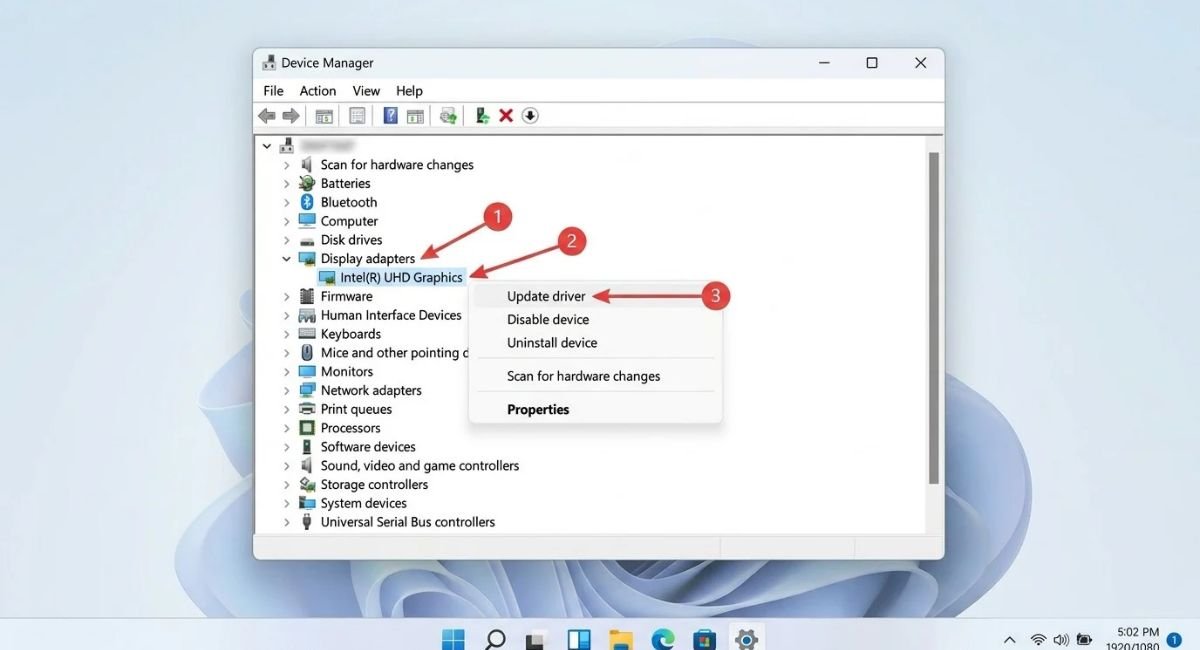Screen dimensions: 1200x650
Task: Click the Intel(R) UHD Graphics device icon
Action: tap(327, 278)
